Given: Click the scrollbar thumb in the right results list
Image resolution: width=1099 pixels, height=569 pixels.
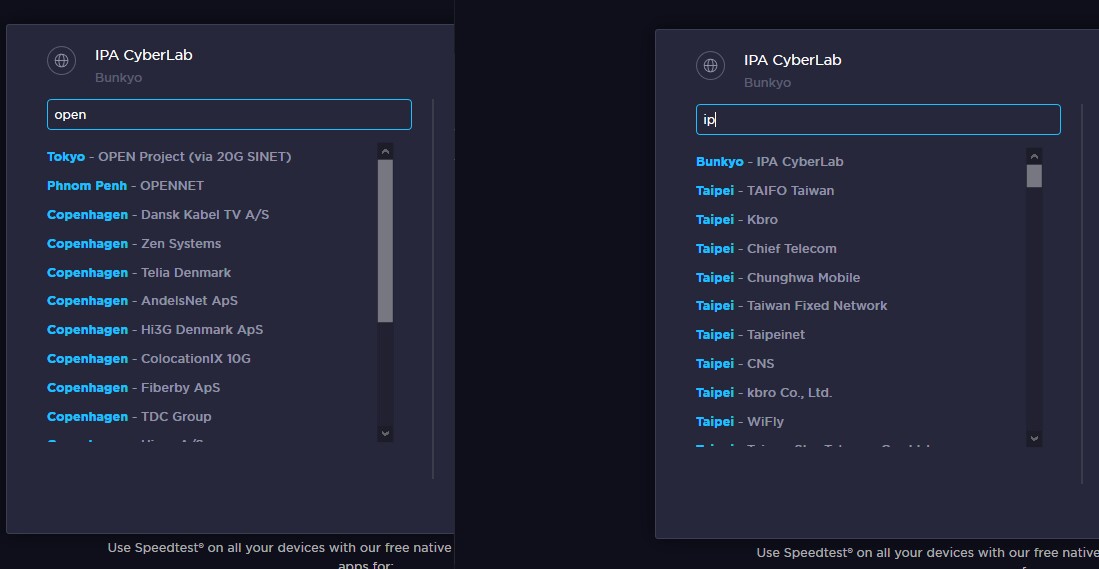Looking at the screenshot, I should click(1034, 176).
